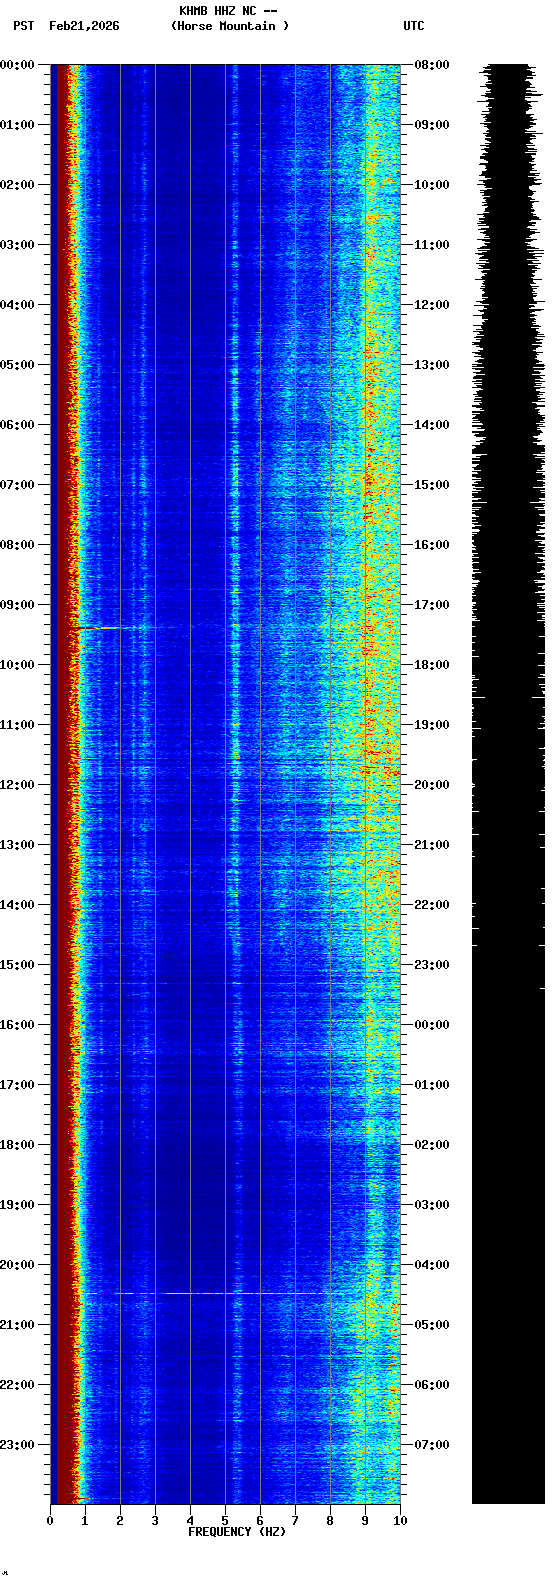Select the 19:00 label on PST axis
The image size is (552, 1584).
[x=18, y=1205]
